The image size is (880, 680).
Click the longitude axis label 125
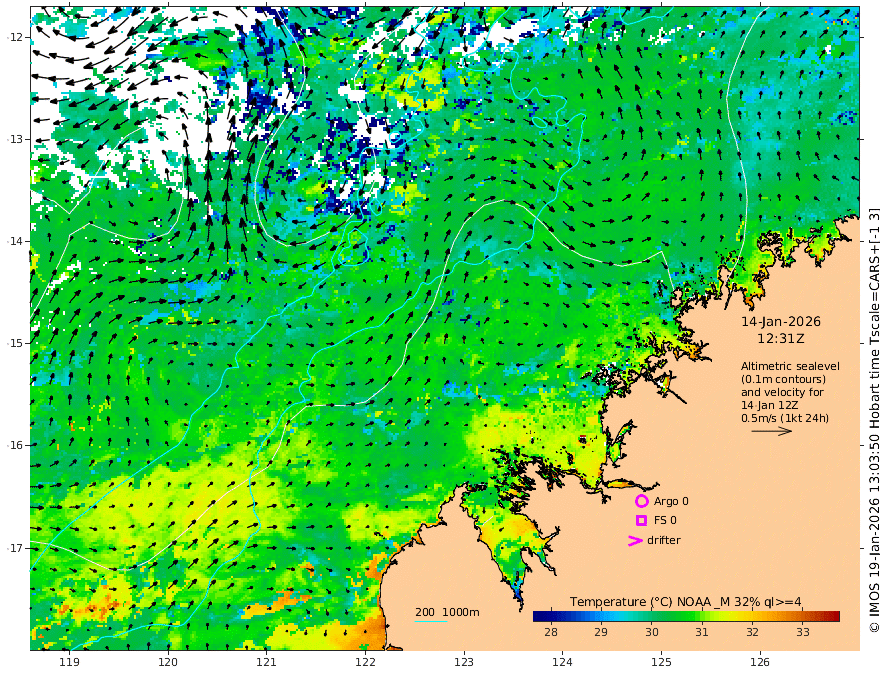point(662,663)
